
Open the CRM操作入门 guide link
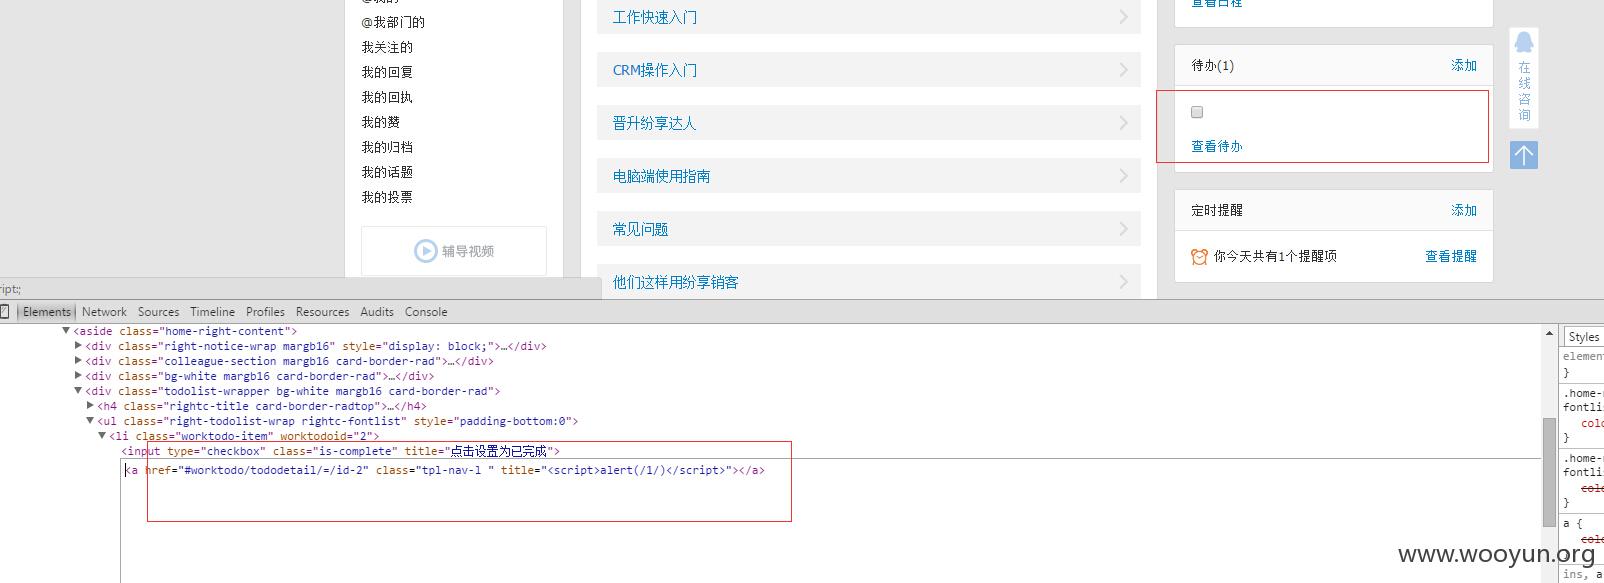[x=655, y=70]
